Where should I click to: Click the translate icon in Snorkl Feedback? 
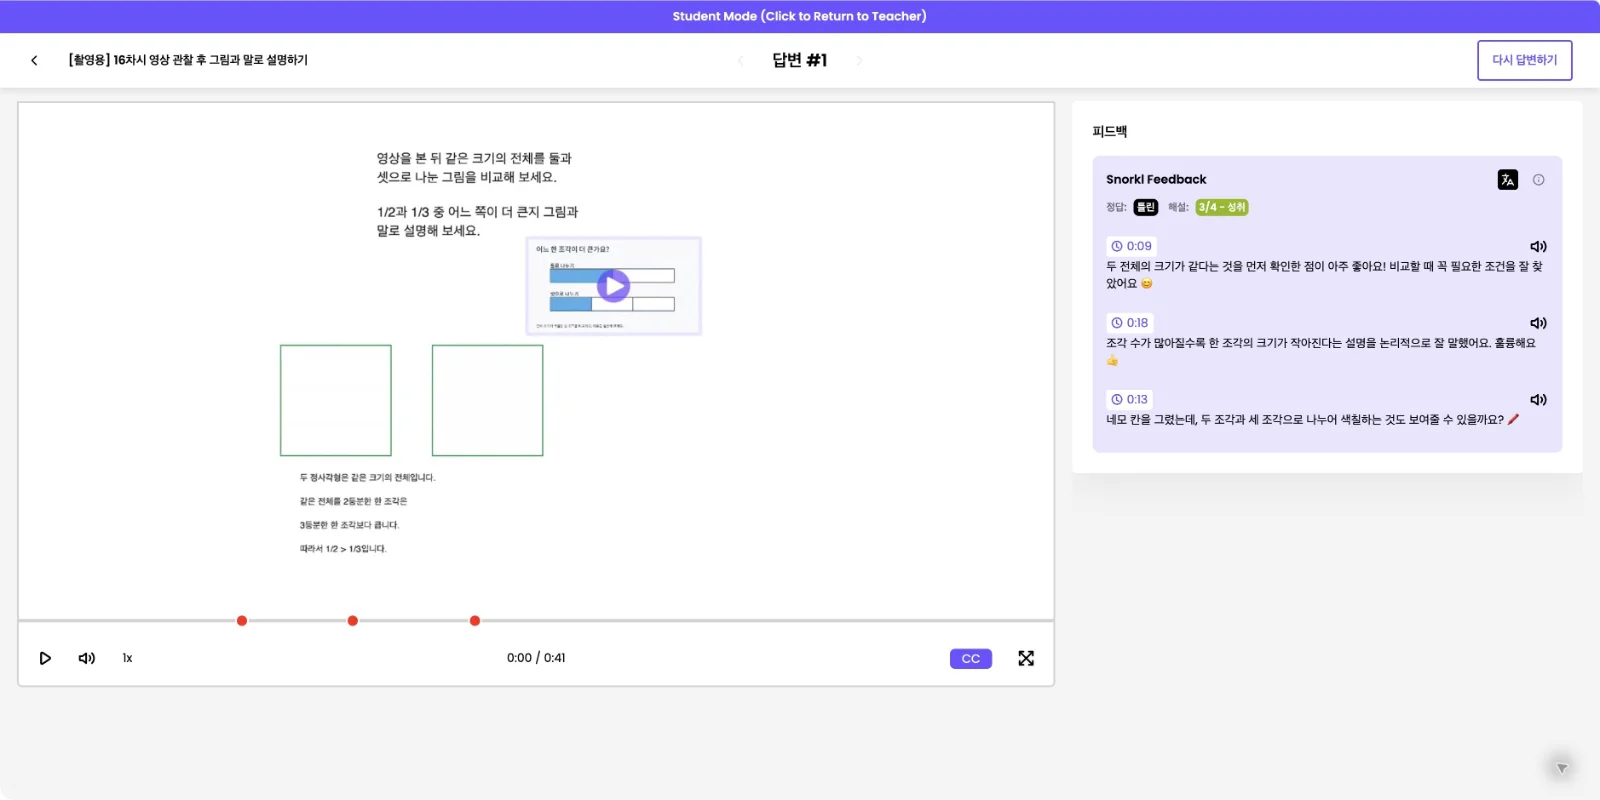pyautogui.click(x=1507, y=180)
